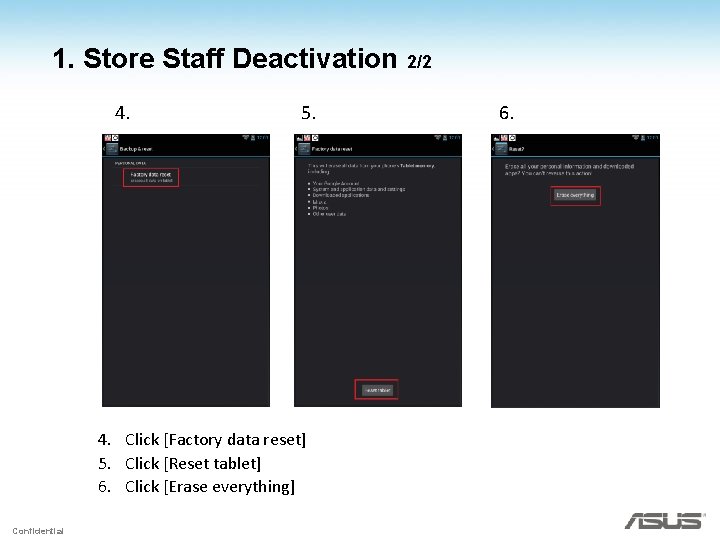Click the battery icon in screen 6 status bar
Screen dimensions: 720x540
pyautogui.click(x=642, y=138)
